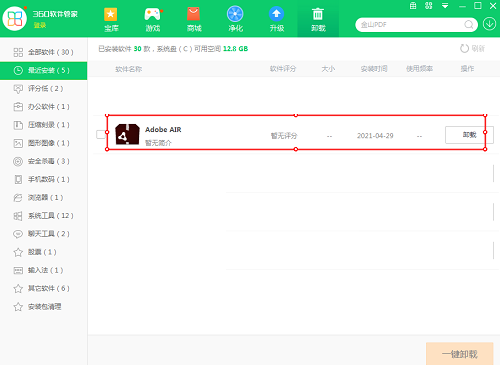Click the 一键卸载 button
The height and width of the screenshot is (365, 500).
(459, 354)
